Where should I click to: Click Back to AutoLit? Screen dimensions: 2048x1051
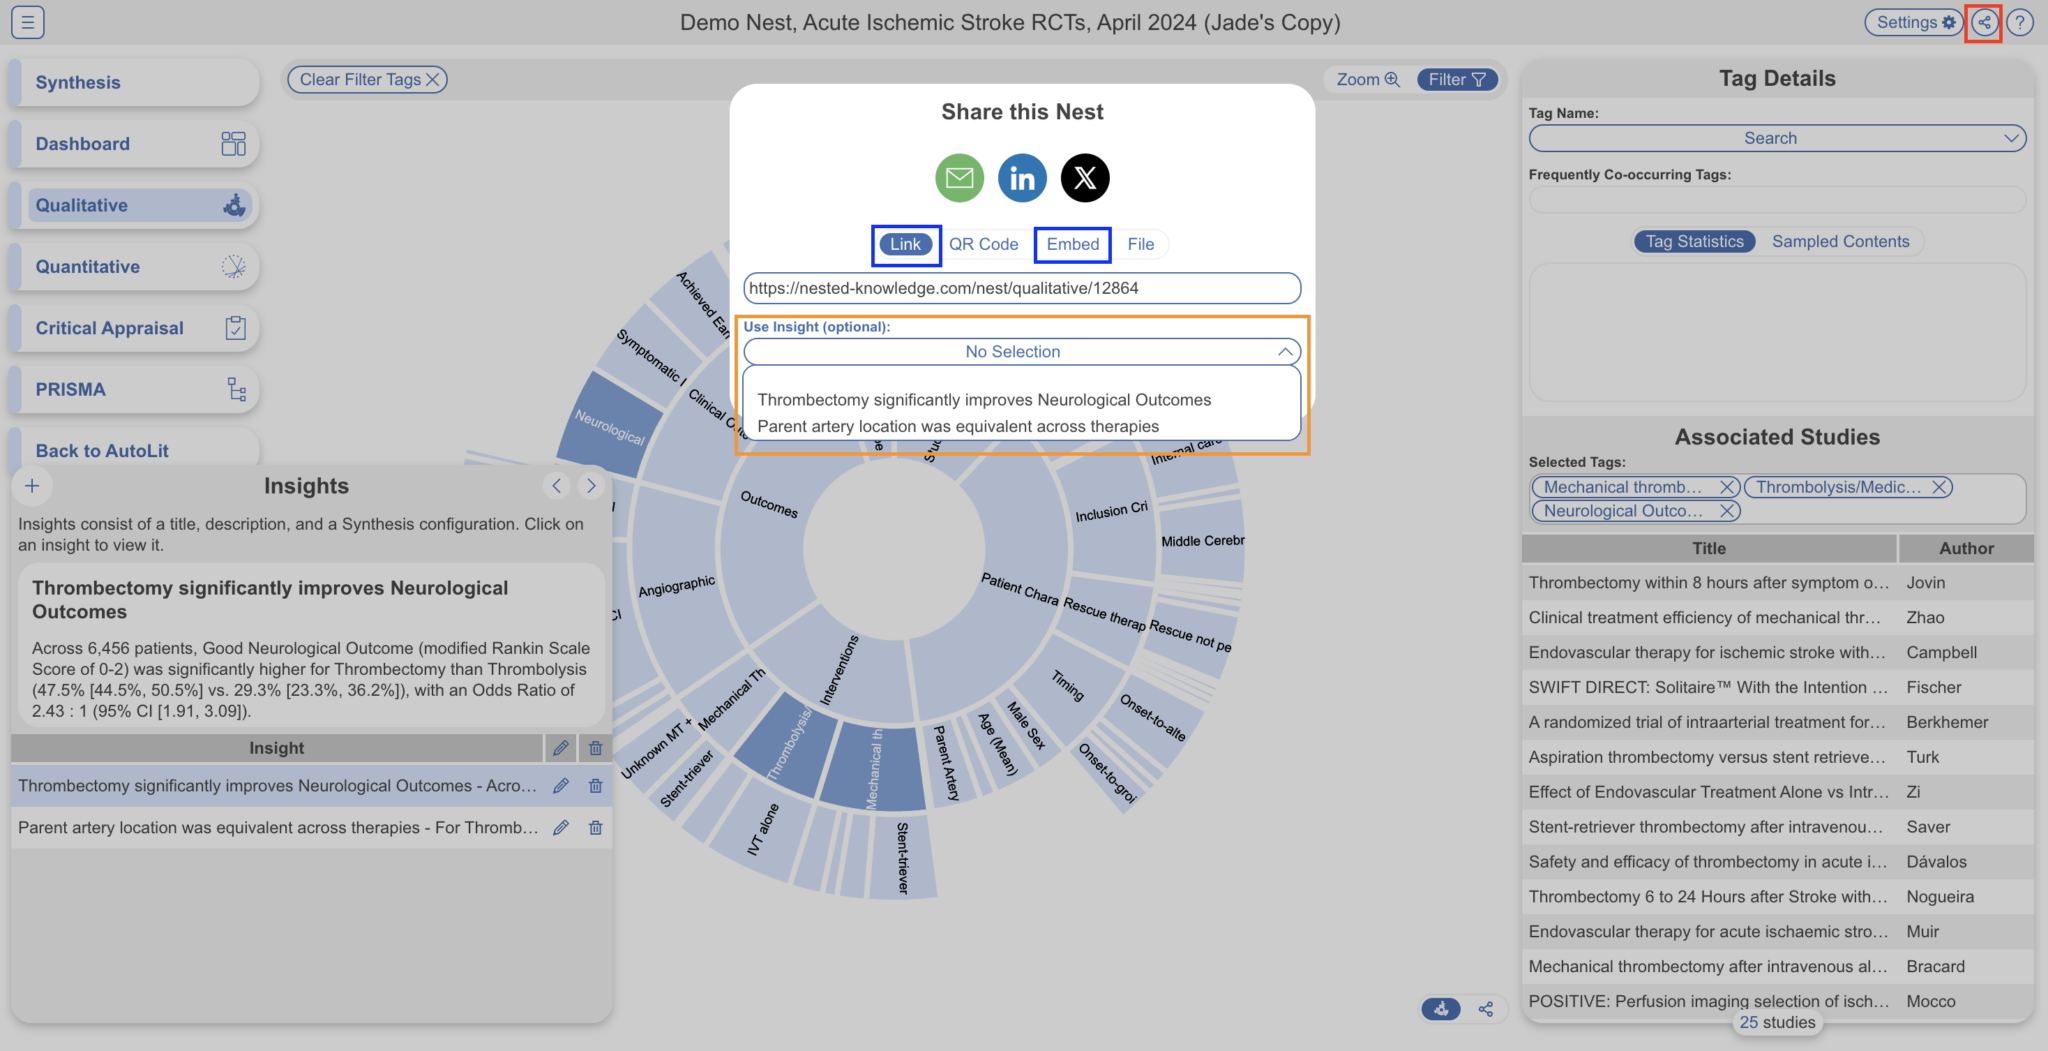pos(101,450)
